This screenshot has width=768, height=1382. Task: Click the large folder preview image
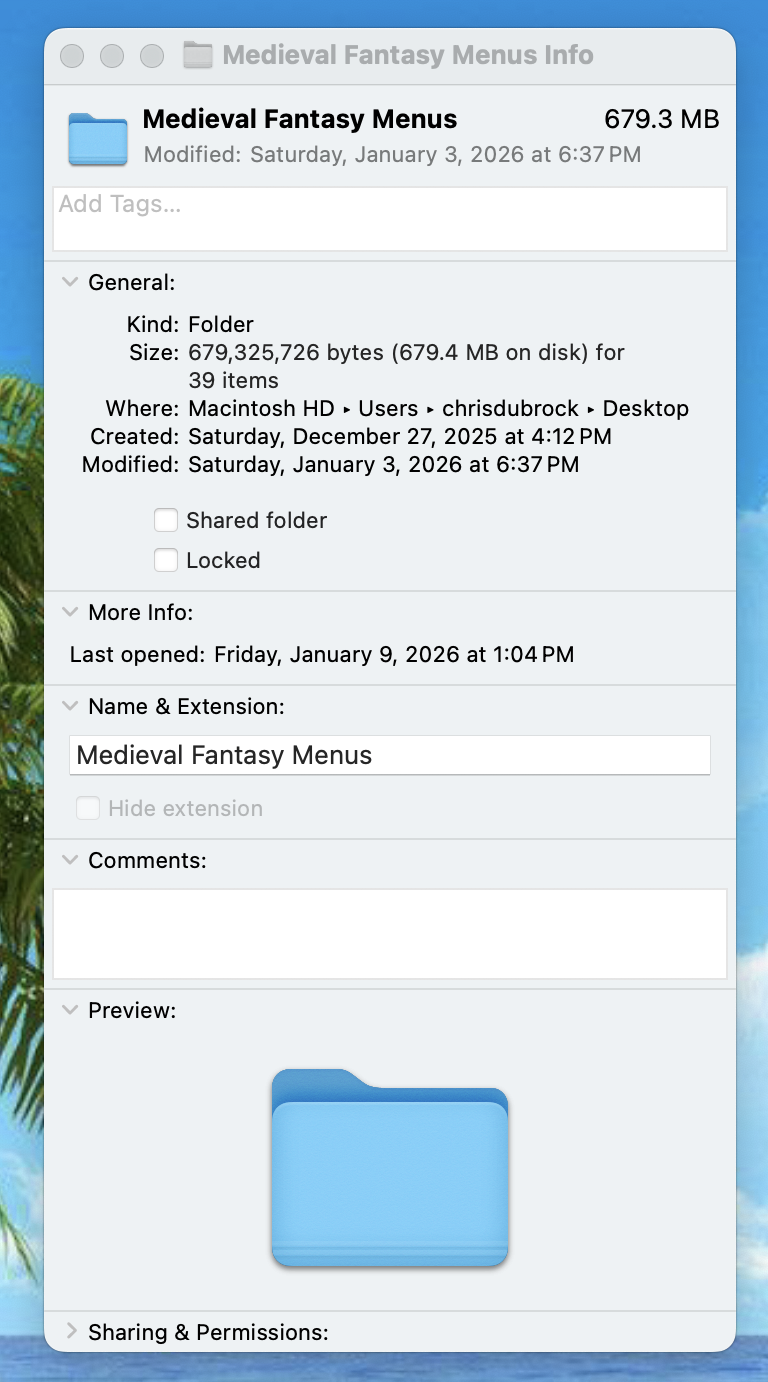(390, 1167)
